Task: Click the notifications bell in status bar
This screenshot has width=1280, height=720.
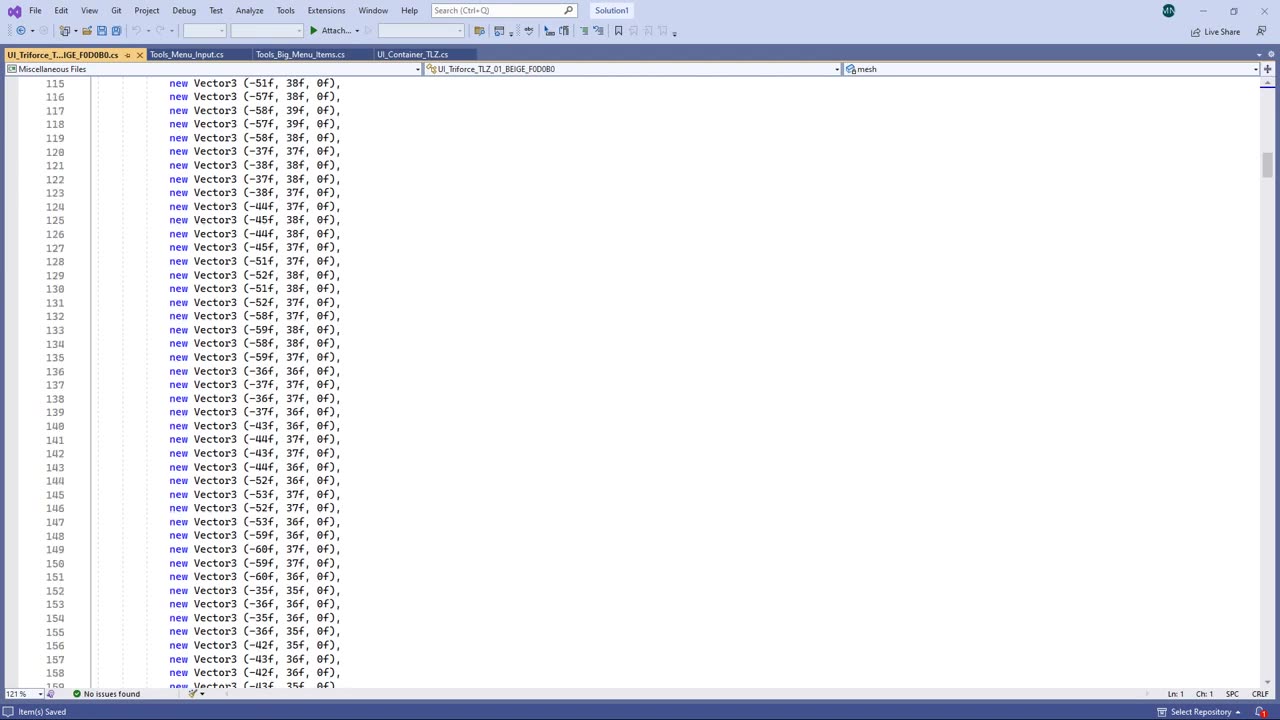Action: [x=1261, y=712]
